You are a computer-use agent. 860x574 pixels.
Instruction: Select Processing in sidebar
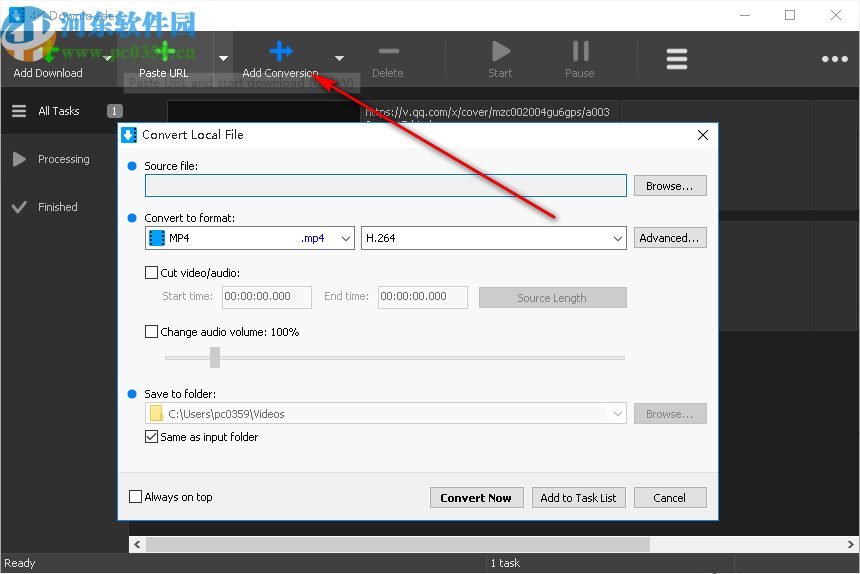(x=64, y=159)
